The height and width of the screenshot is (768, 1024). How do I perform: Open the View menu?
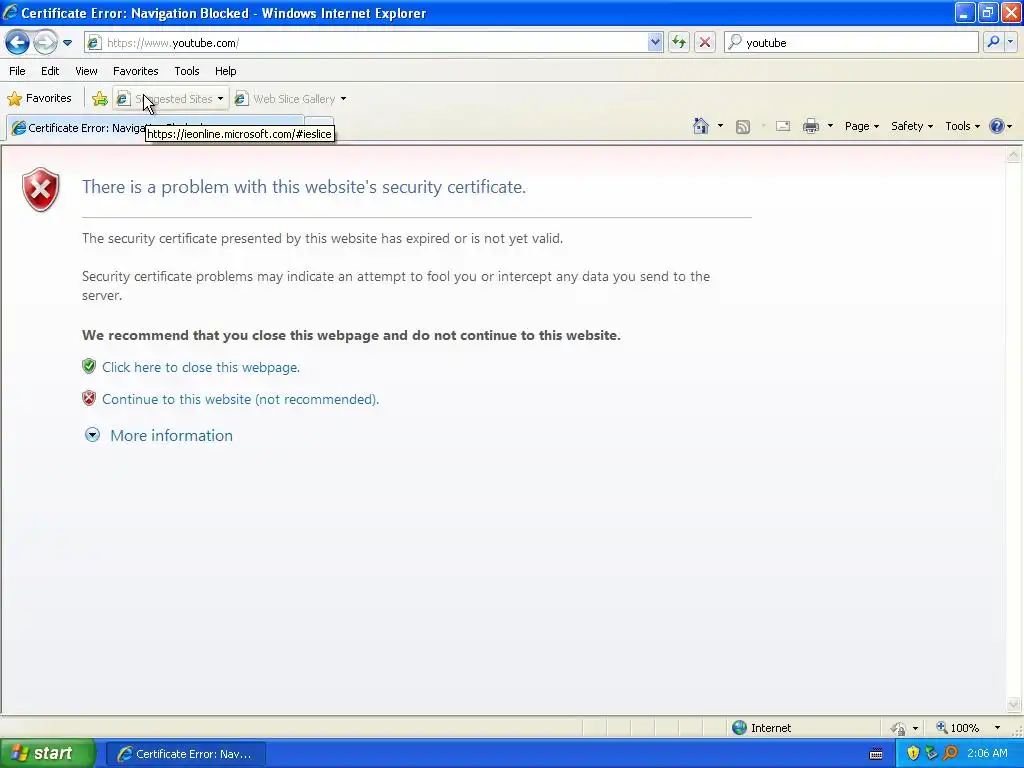pyautogui.click(x=86, y=71)
